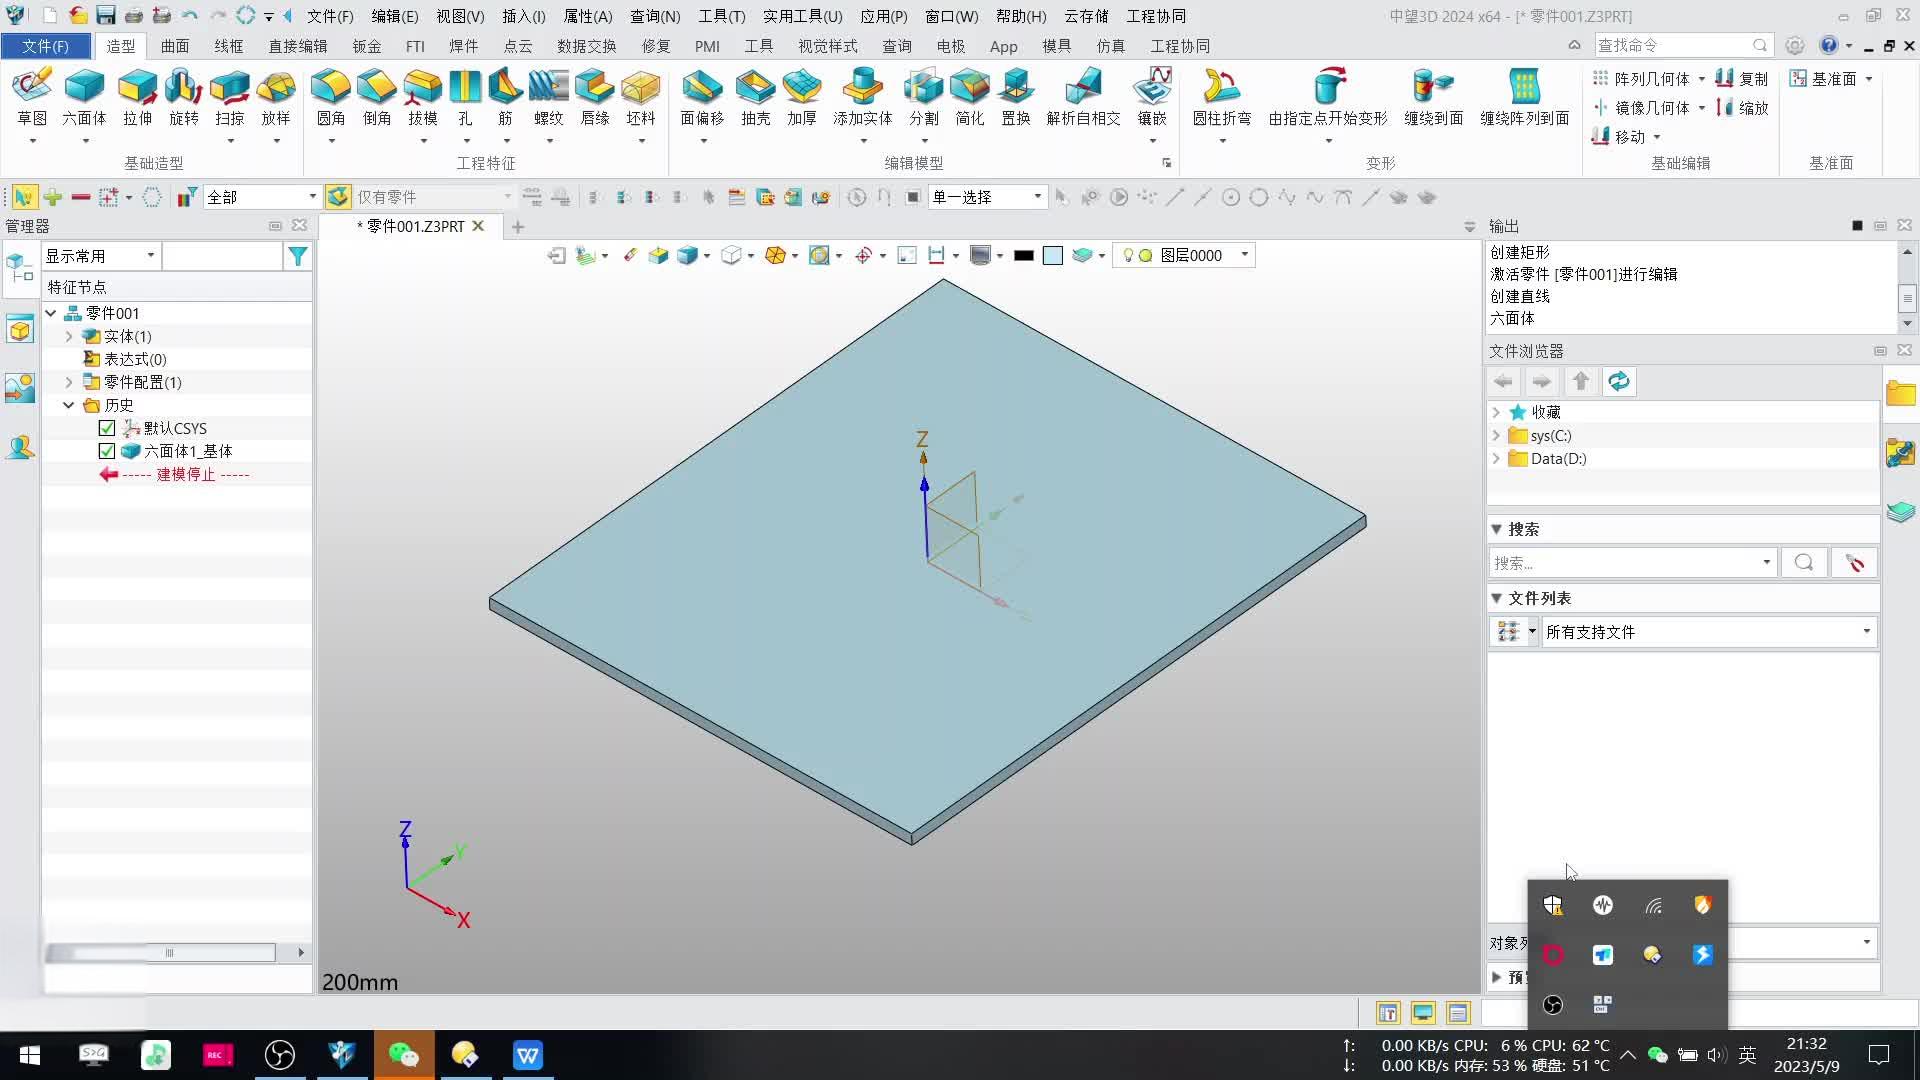Click the refresh icon in file browser
This screenshot has width=1920, height=1080.
pos(1618,381)
